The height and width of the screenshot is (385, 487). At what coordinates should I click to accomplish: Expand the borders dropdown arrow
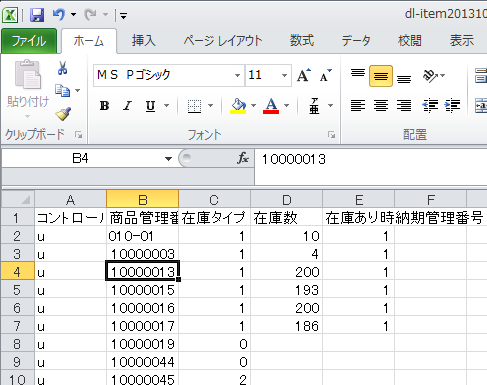tap(210, 106)
